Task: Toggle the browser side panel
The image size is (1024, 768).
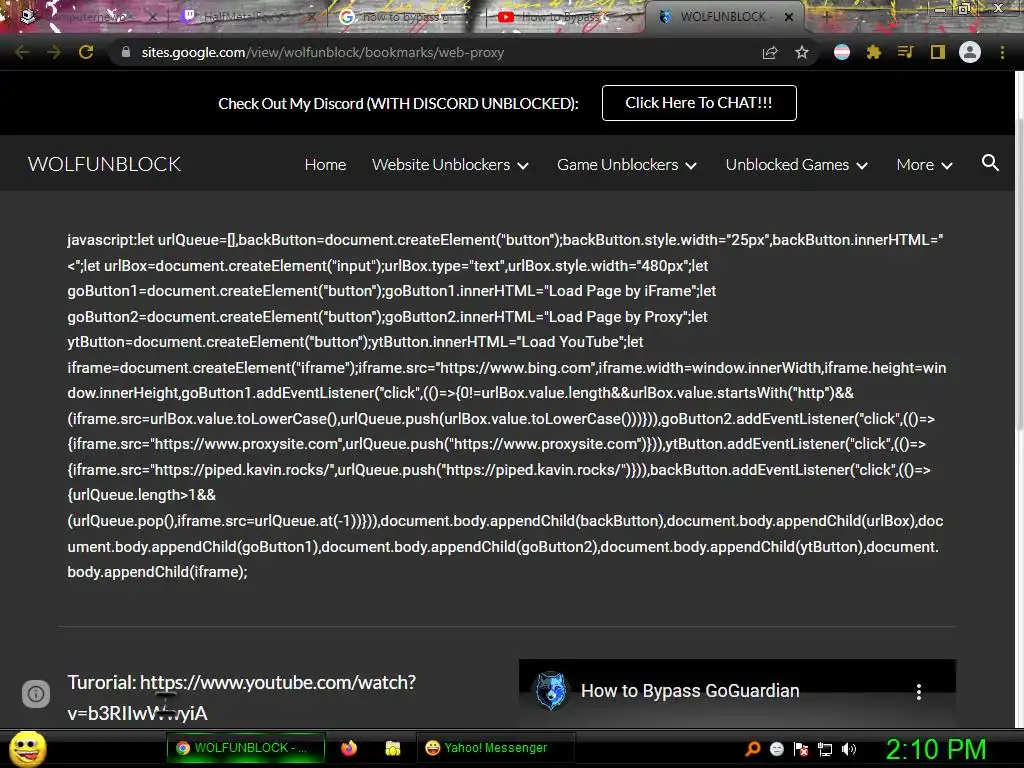Action: coord(938,52)
